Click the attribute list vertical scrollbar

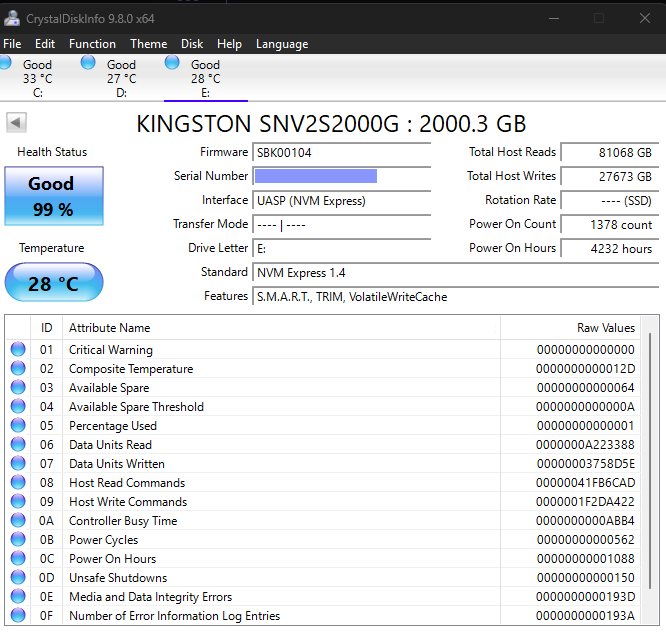[x=650, y=461]
